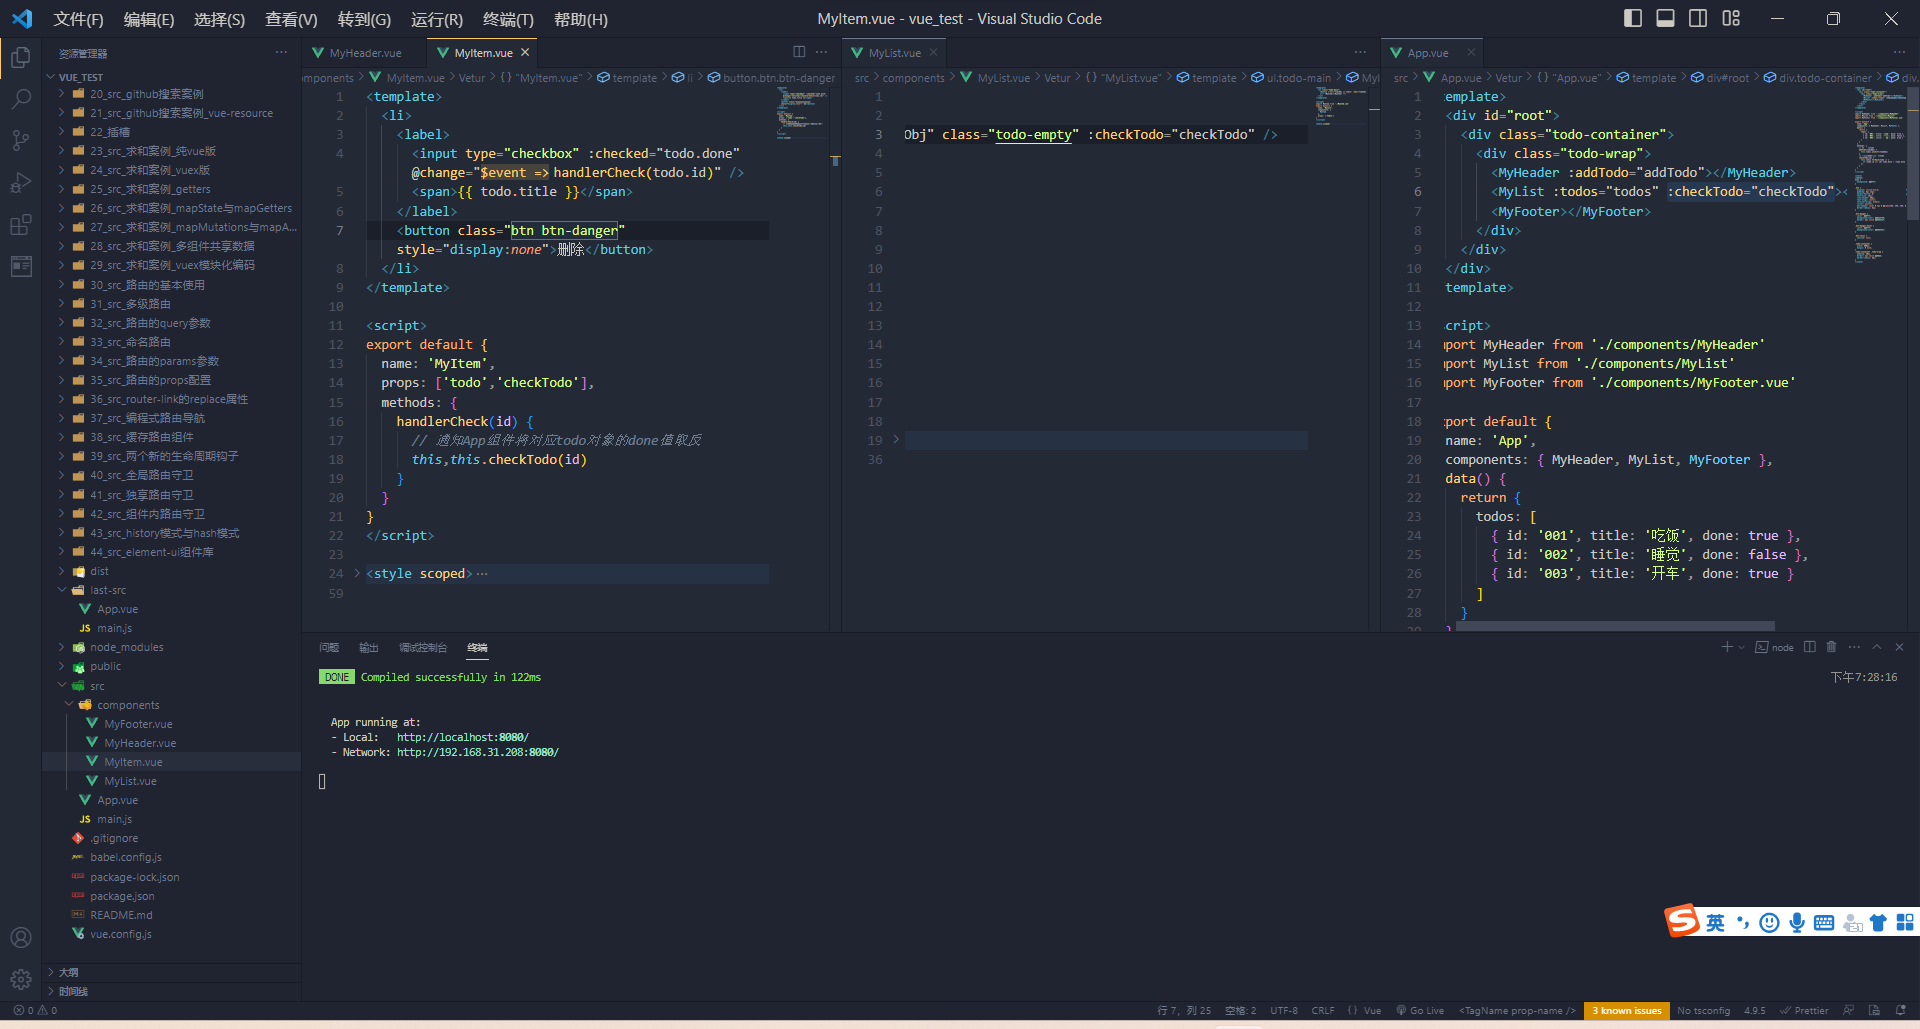Maximize the terminal panel size

pos(1877,647)
